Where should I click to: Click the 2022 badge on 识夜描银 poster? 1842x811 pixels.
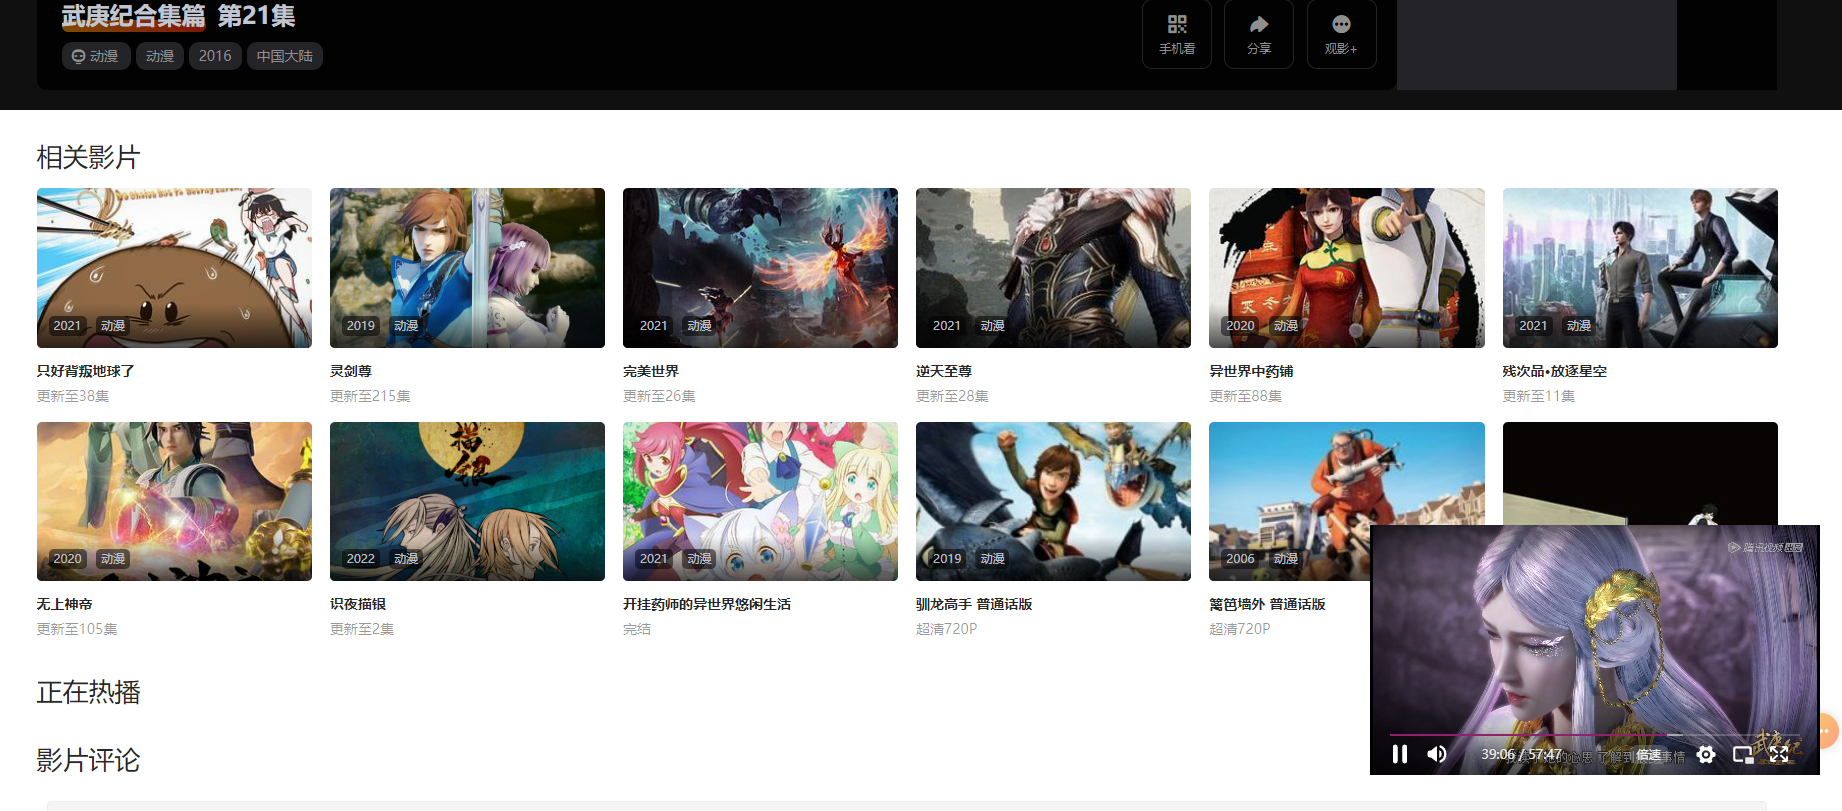click(360, 559)
